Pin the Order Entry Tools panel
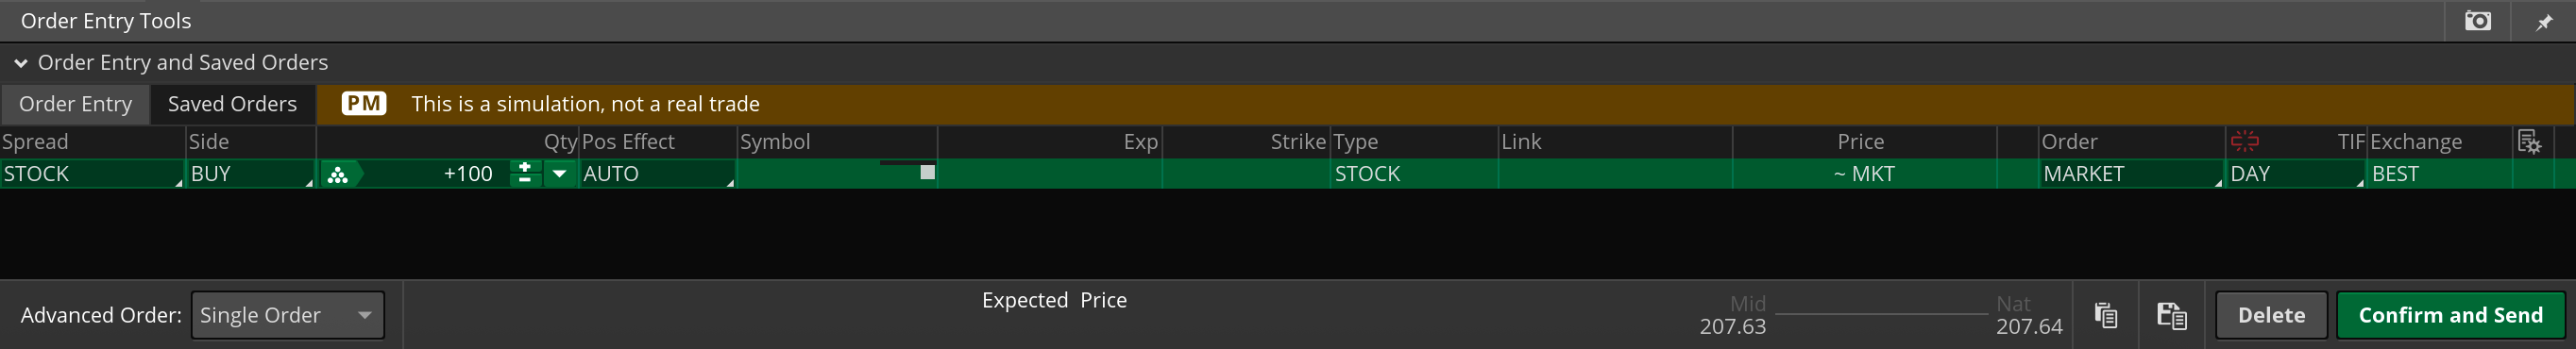The height and width of the screenshot is (349, 2576). tap(2544, 21)
